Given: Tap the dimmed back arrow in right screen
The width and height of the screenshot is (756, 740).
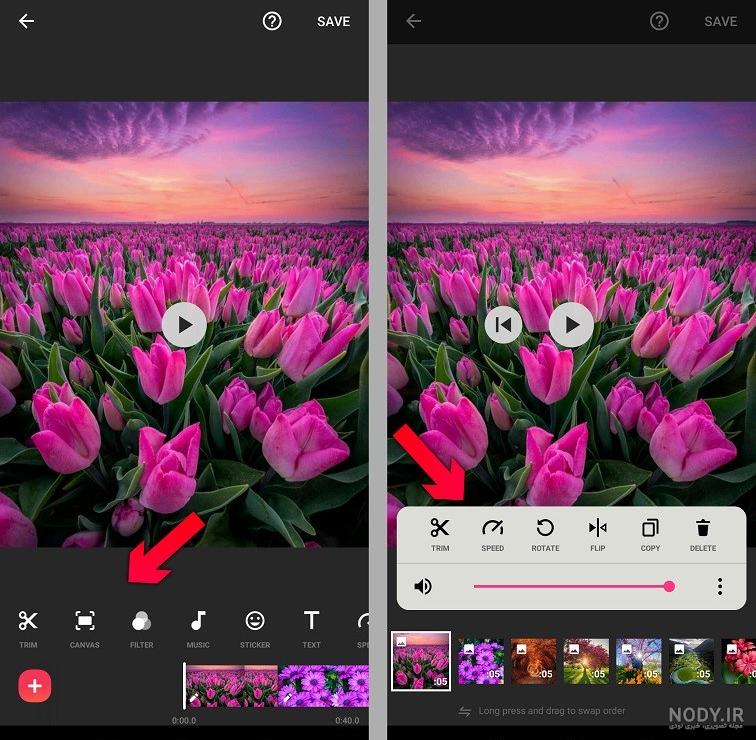Looking at the screenshot, I should click(x=414, y=21).
